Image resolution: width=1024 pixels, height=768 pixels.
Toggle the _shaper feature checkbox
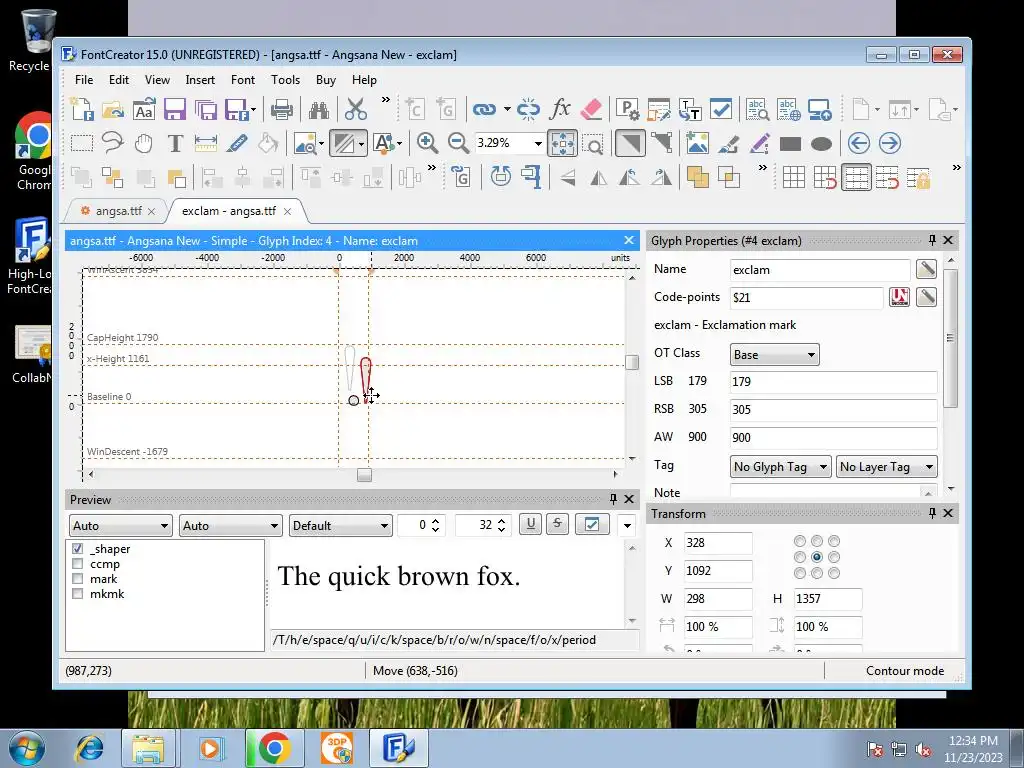pyautogui.click(x=78, y=549)
